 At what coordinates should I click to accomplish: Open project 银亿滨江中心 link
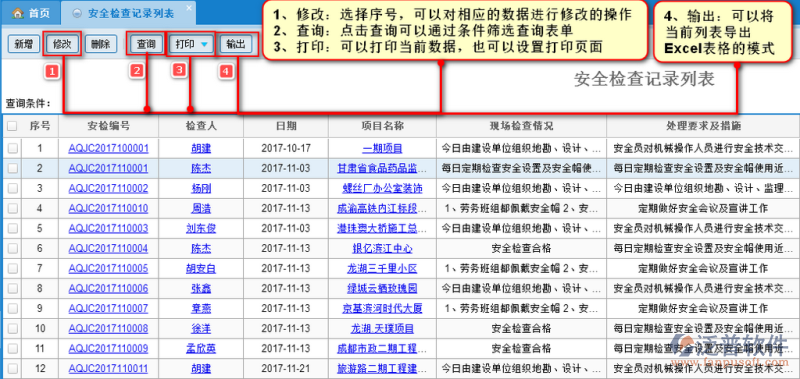coord(383,248)
